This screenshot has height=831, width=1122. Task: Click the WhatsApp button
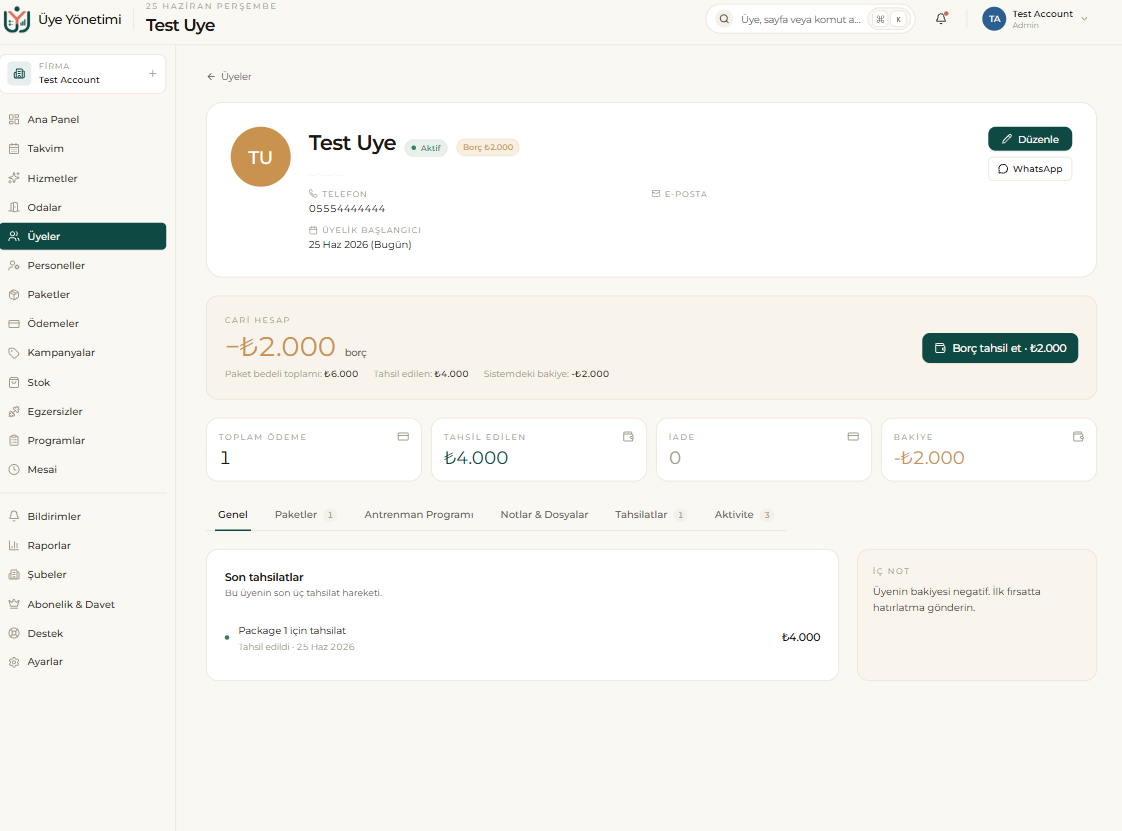coord(1030,169)
